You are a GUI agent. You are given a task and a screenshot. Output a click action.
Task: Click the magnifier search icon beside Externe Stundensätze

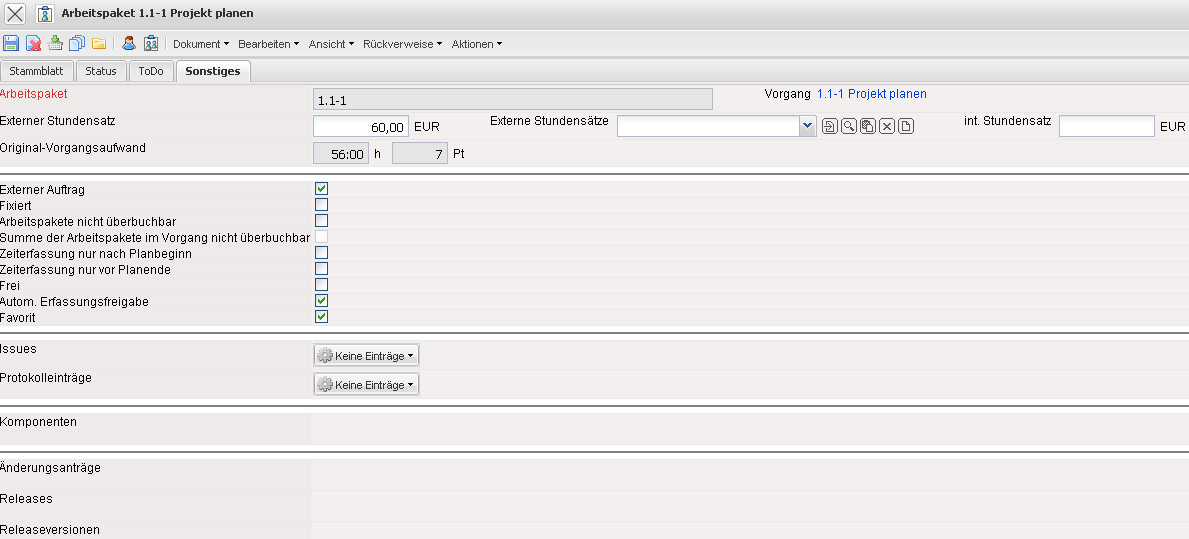[848, 126]
